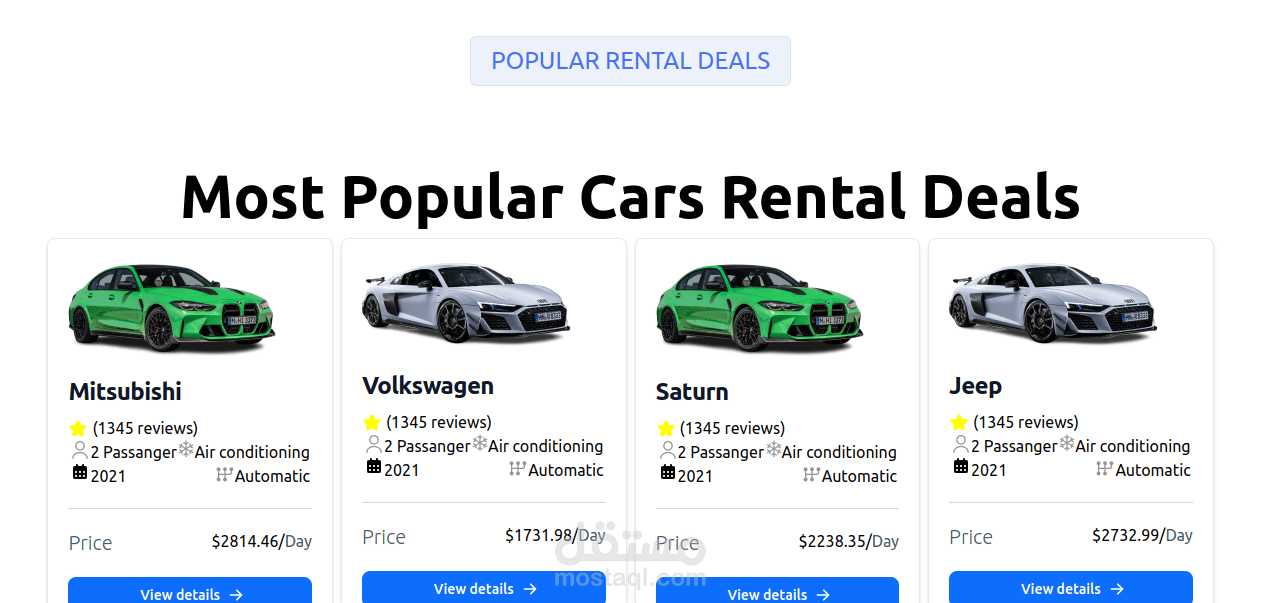Click the Jeep car title
The height and width of the screenshot is (603, 1262).
(x=975, y=386)
